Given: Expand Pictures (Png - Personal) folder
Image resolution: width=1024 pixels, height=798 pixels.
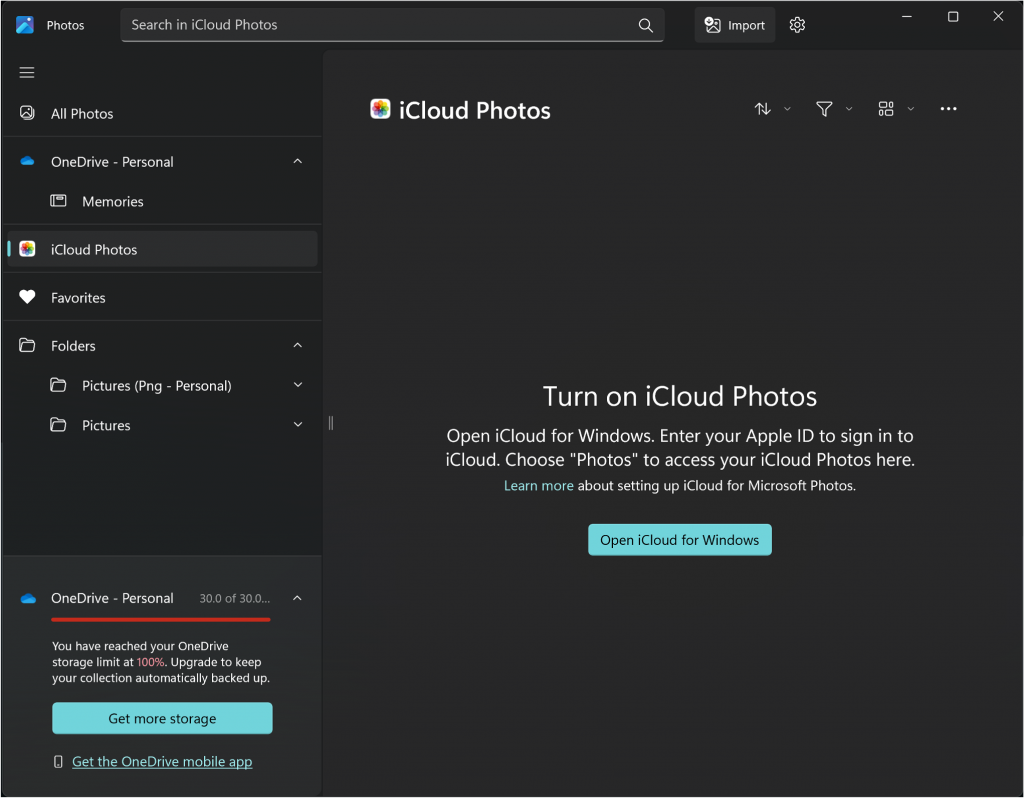Looking at the screenshot, I should (298, 385).
